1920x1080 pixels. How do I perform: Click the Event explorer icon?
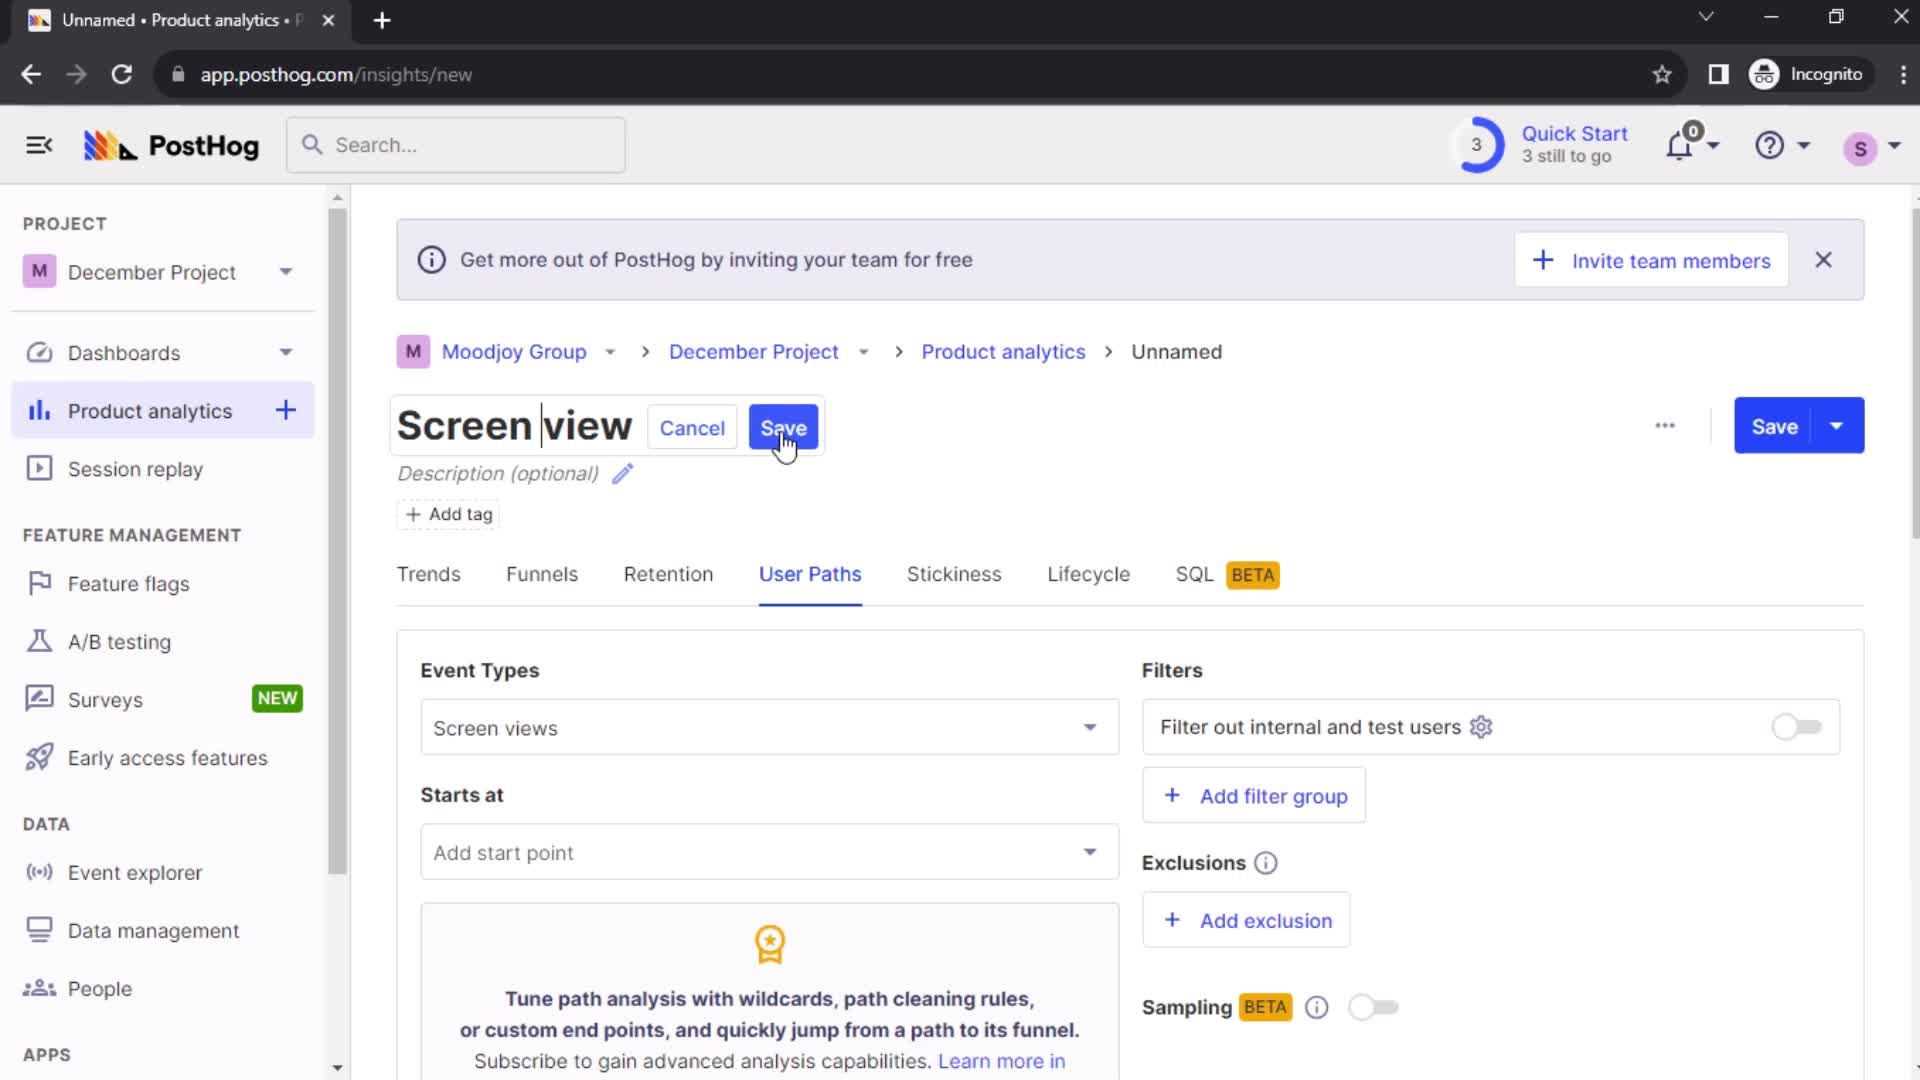click(x=38, y=872)
